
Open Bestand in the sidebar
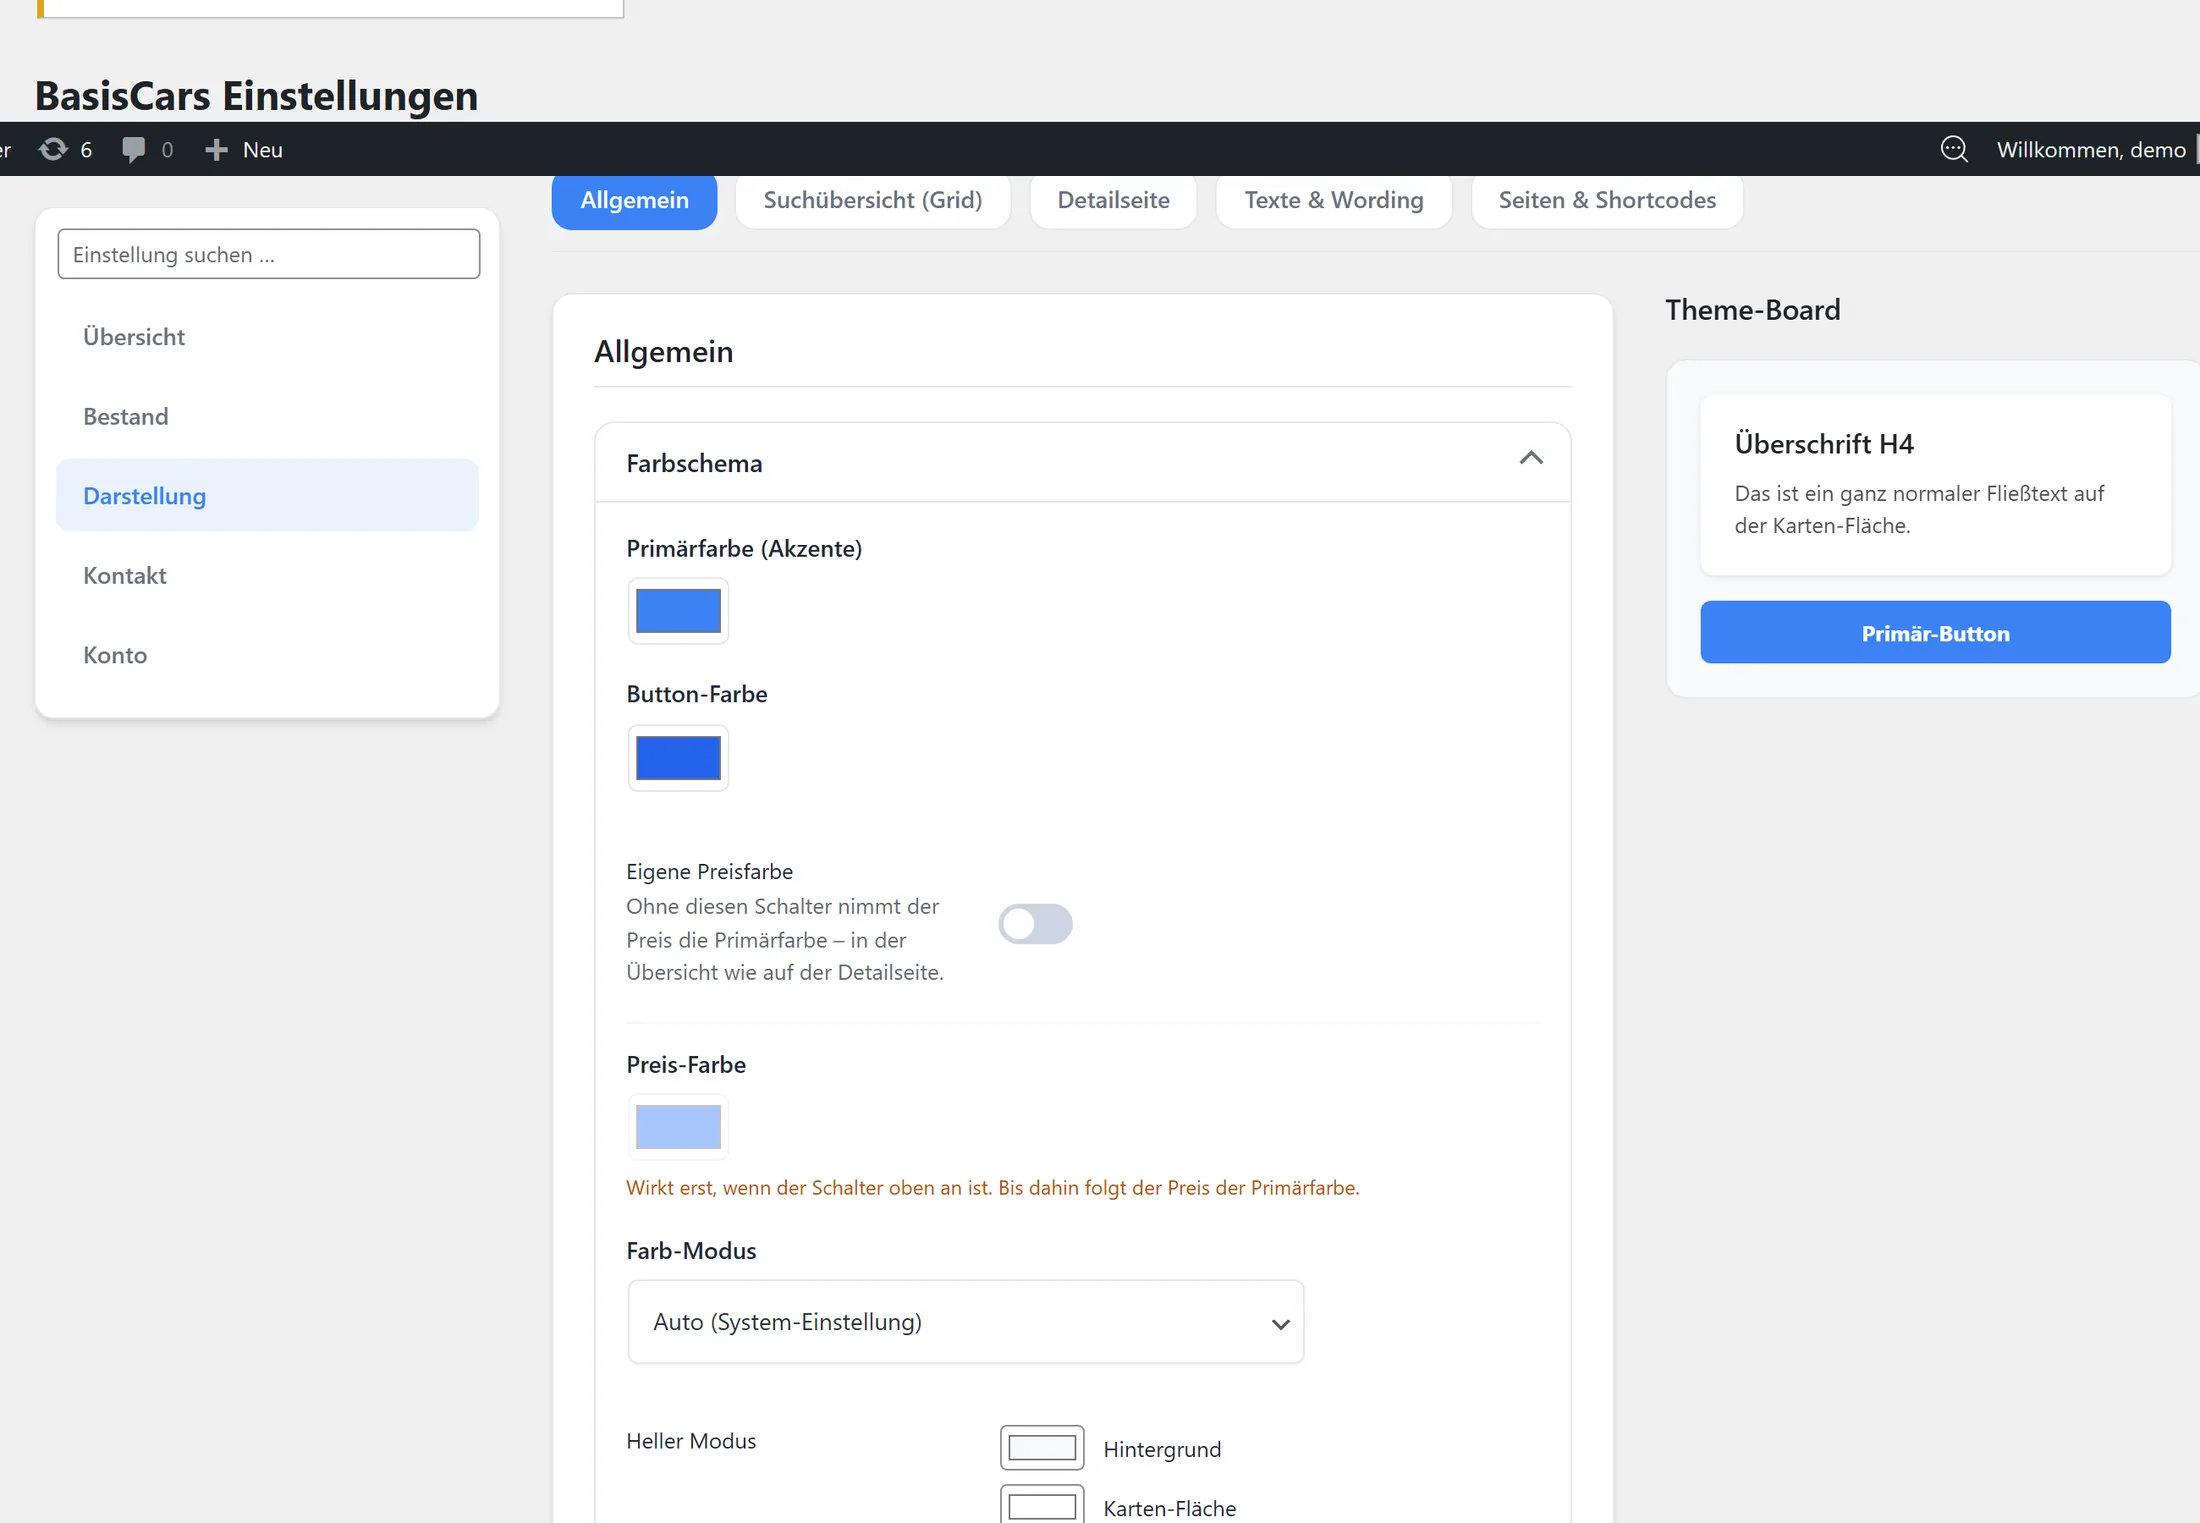(x=267, y=416)
